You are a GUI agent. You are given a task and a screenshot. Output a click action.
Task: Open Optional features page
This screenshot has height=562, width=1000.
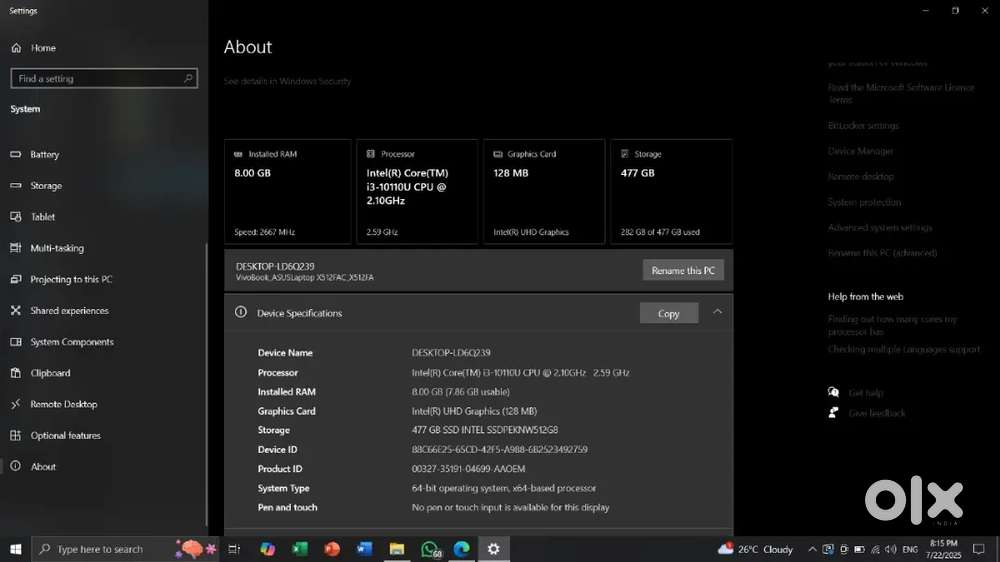pos(66,436)
